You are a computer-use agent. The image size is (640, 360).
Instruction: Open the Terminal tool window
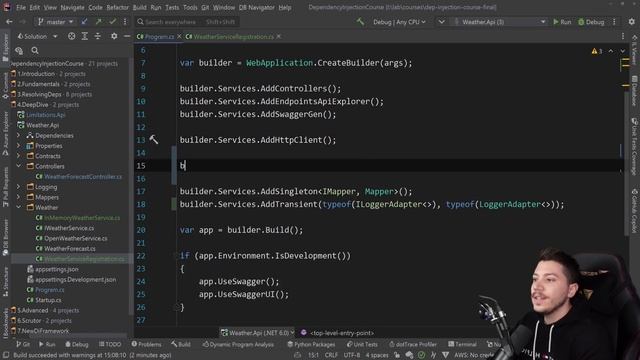coord(462,344)
